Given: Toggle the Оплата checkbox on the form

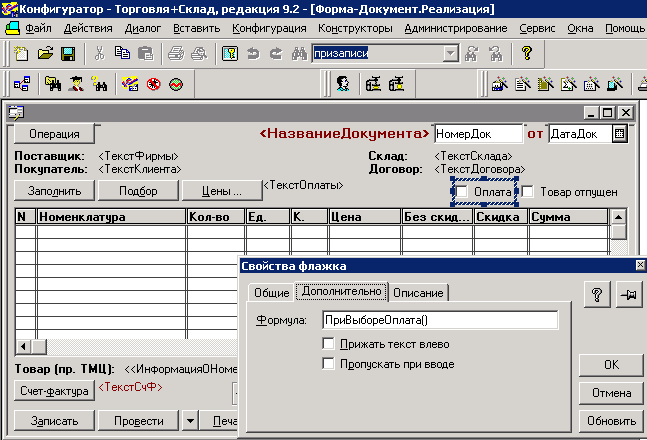Looking at the screenshot, I should 462,191.
